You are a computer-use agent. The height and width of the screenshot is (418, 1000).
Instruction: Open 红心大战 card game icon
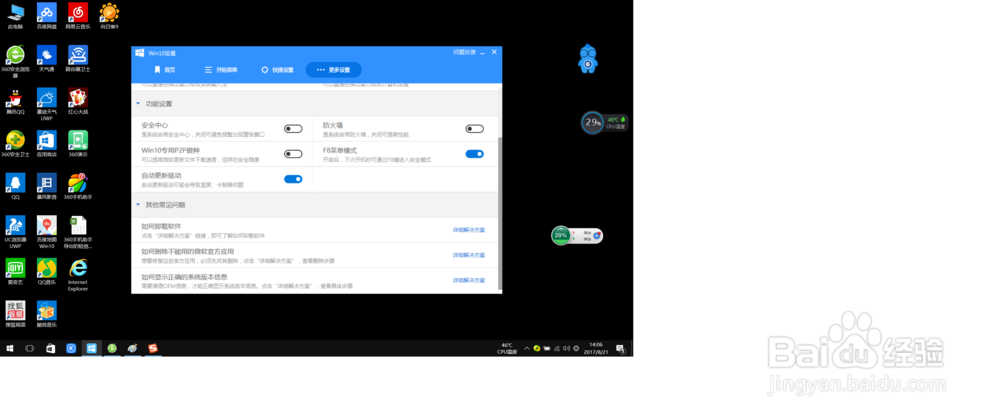pos(78,101)
